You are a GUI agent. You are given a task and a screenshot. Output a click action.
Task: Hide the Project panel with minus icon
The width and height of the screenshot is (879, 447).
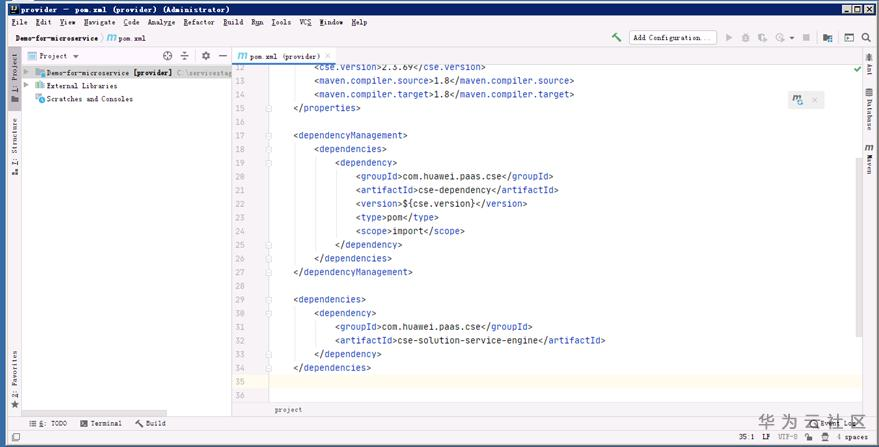(x=223, y=56)
